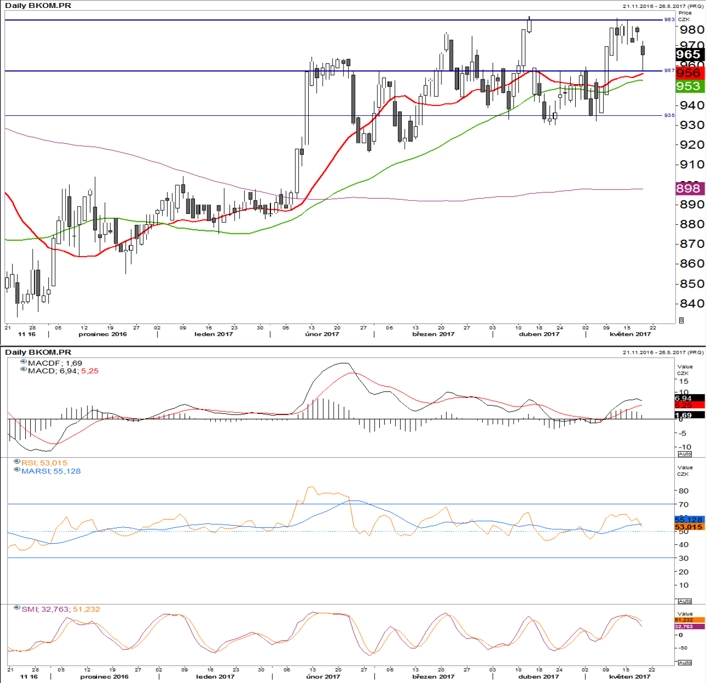Image resolution: width=706 pixels, height=683 pixels.
Task: Click date range text above price chart
Action: click(x=663, y=6)
